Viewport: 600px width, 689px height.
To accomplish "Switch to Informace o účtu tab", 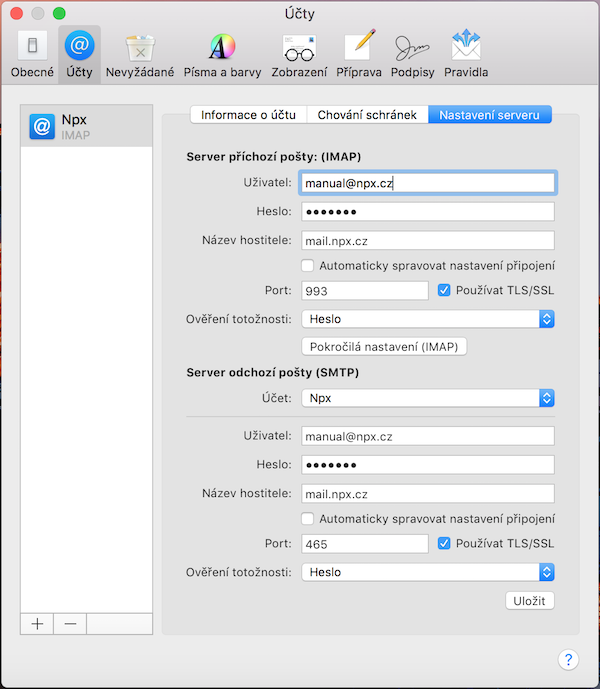I will [248, 115].
